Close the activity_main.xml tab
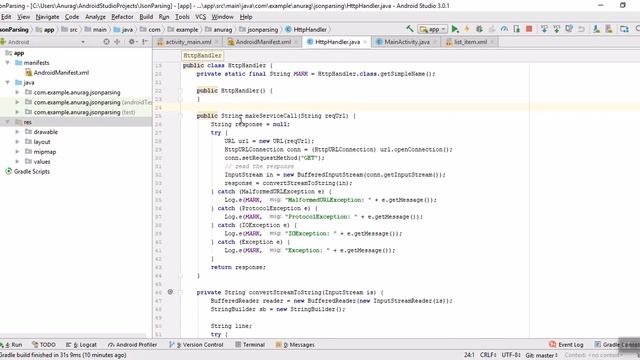This screenshot has width=640, height=360. (216, 42)
